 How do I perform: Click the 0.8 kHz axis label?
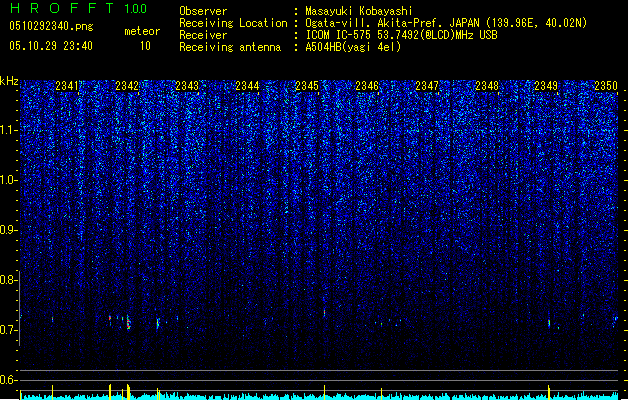pos(8,280)
